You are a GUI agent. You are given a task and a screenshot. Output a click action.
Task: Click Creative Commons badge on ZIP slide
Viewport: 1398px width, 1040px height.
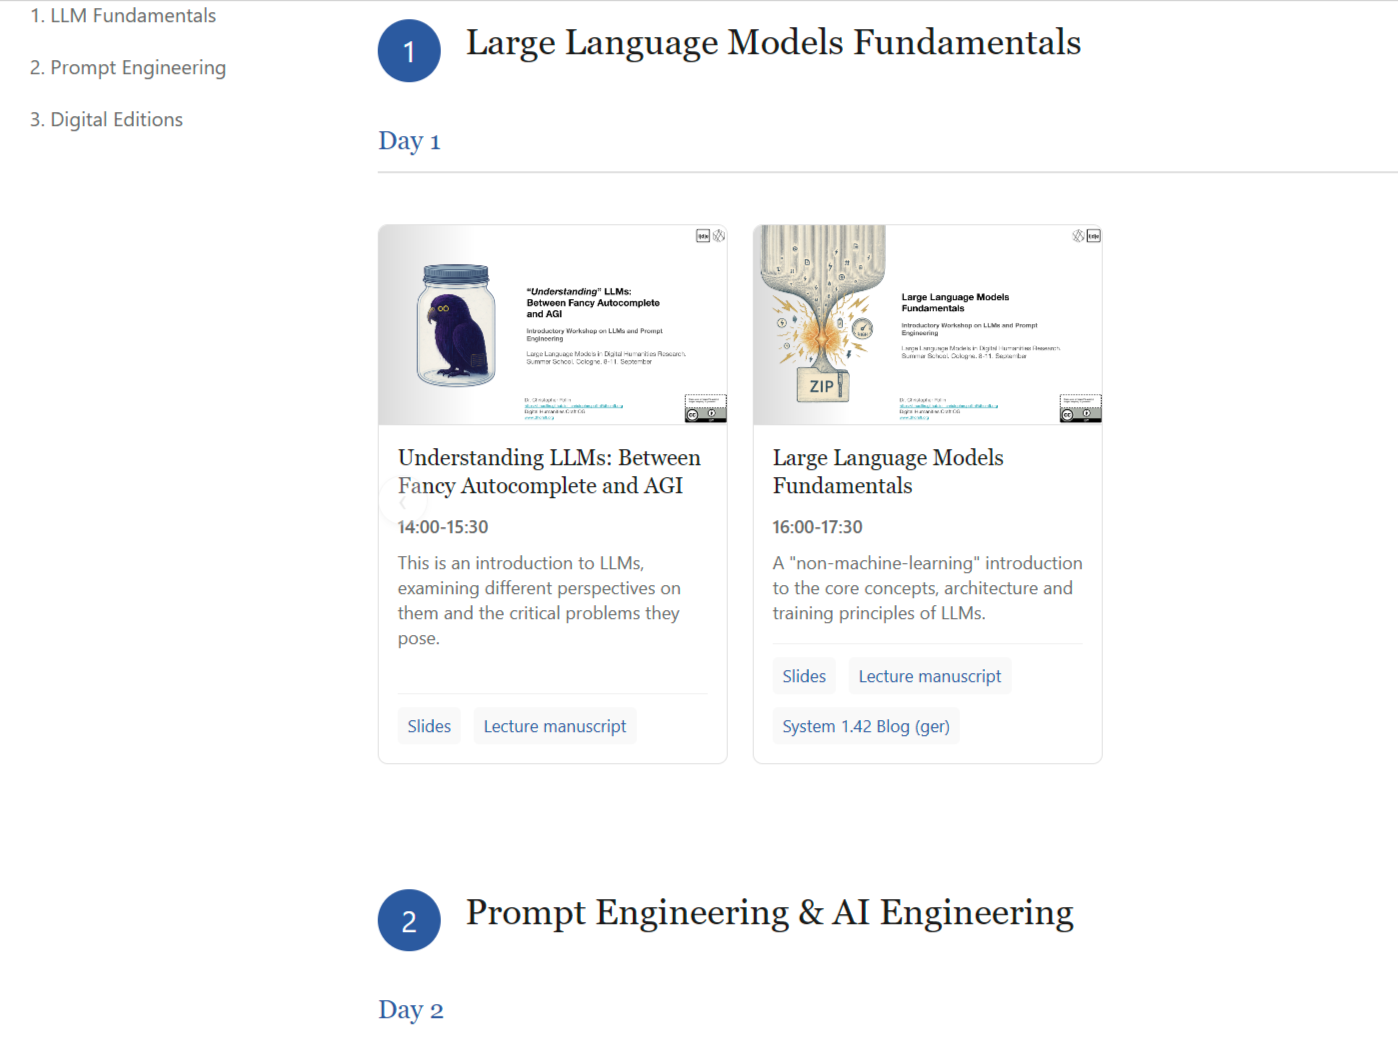pos(1080,409)
